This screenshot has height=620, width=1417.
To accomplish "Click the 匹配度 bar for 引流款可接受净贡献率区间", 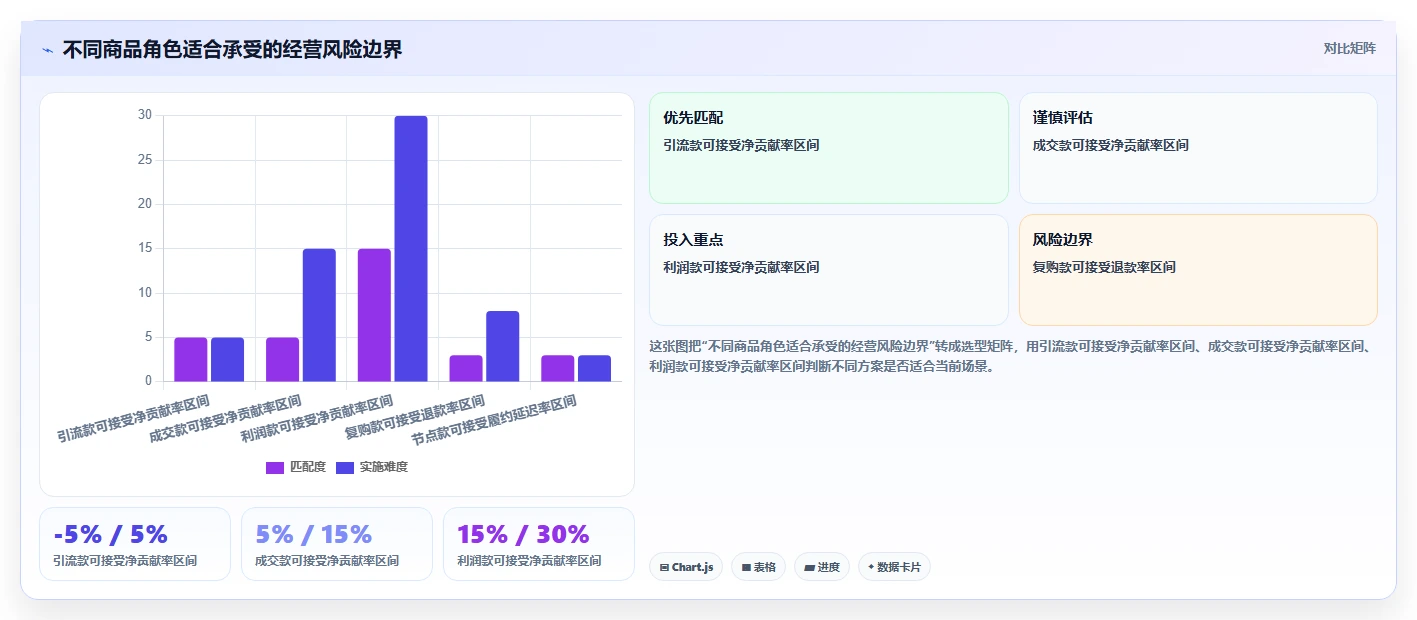I will click(190, 359).
